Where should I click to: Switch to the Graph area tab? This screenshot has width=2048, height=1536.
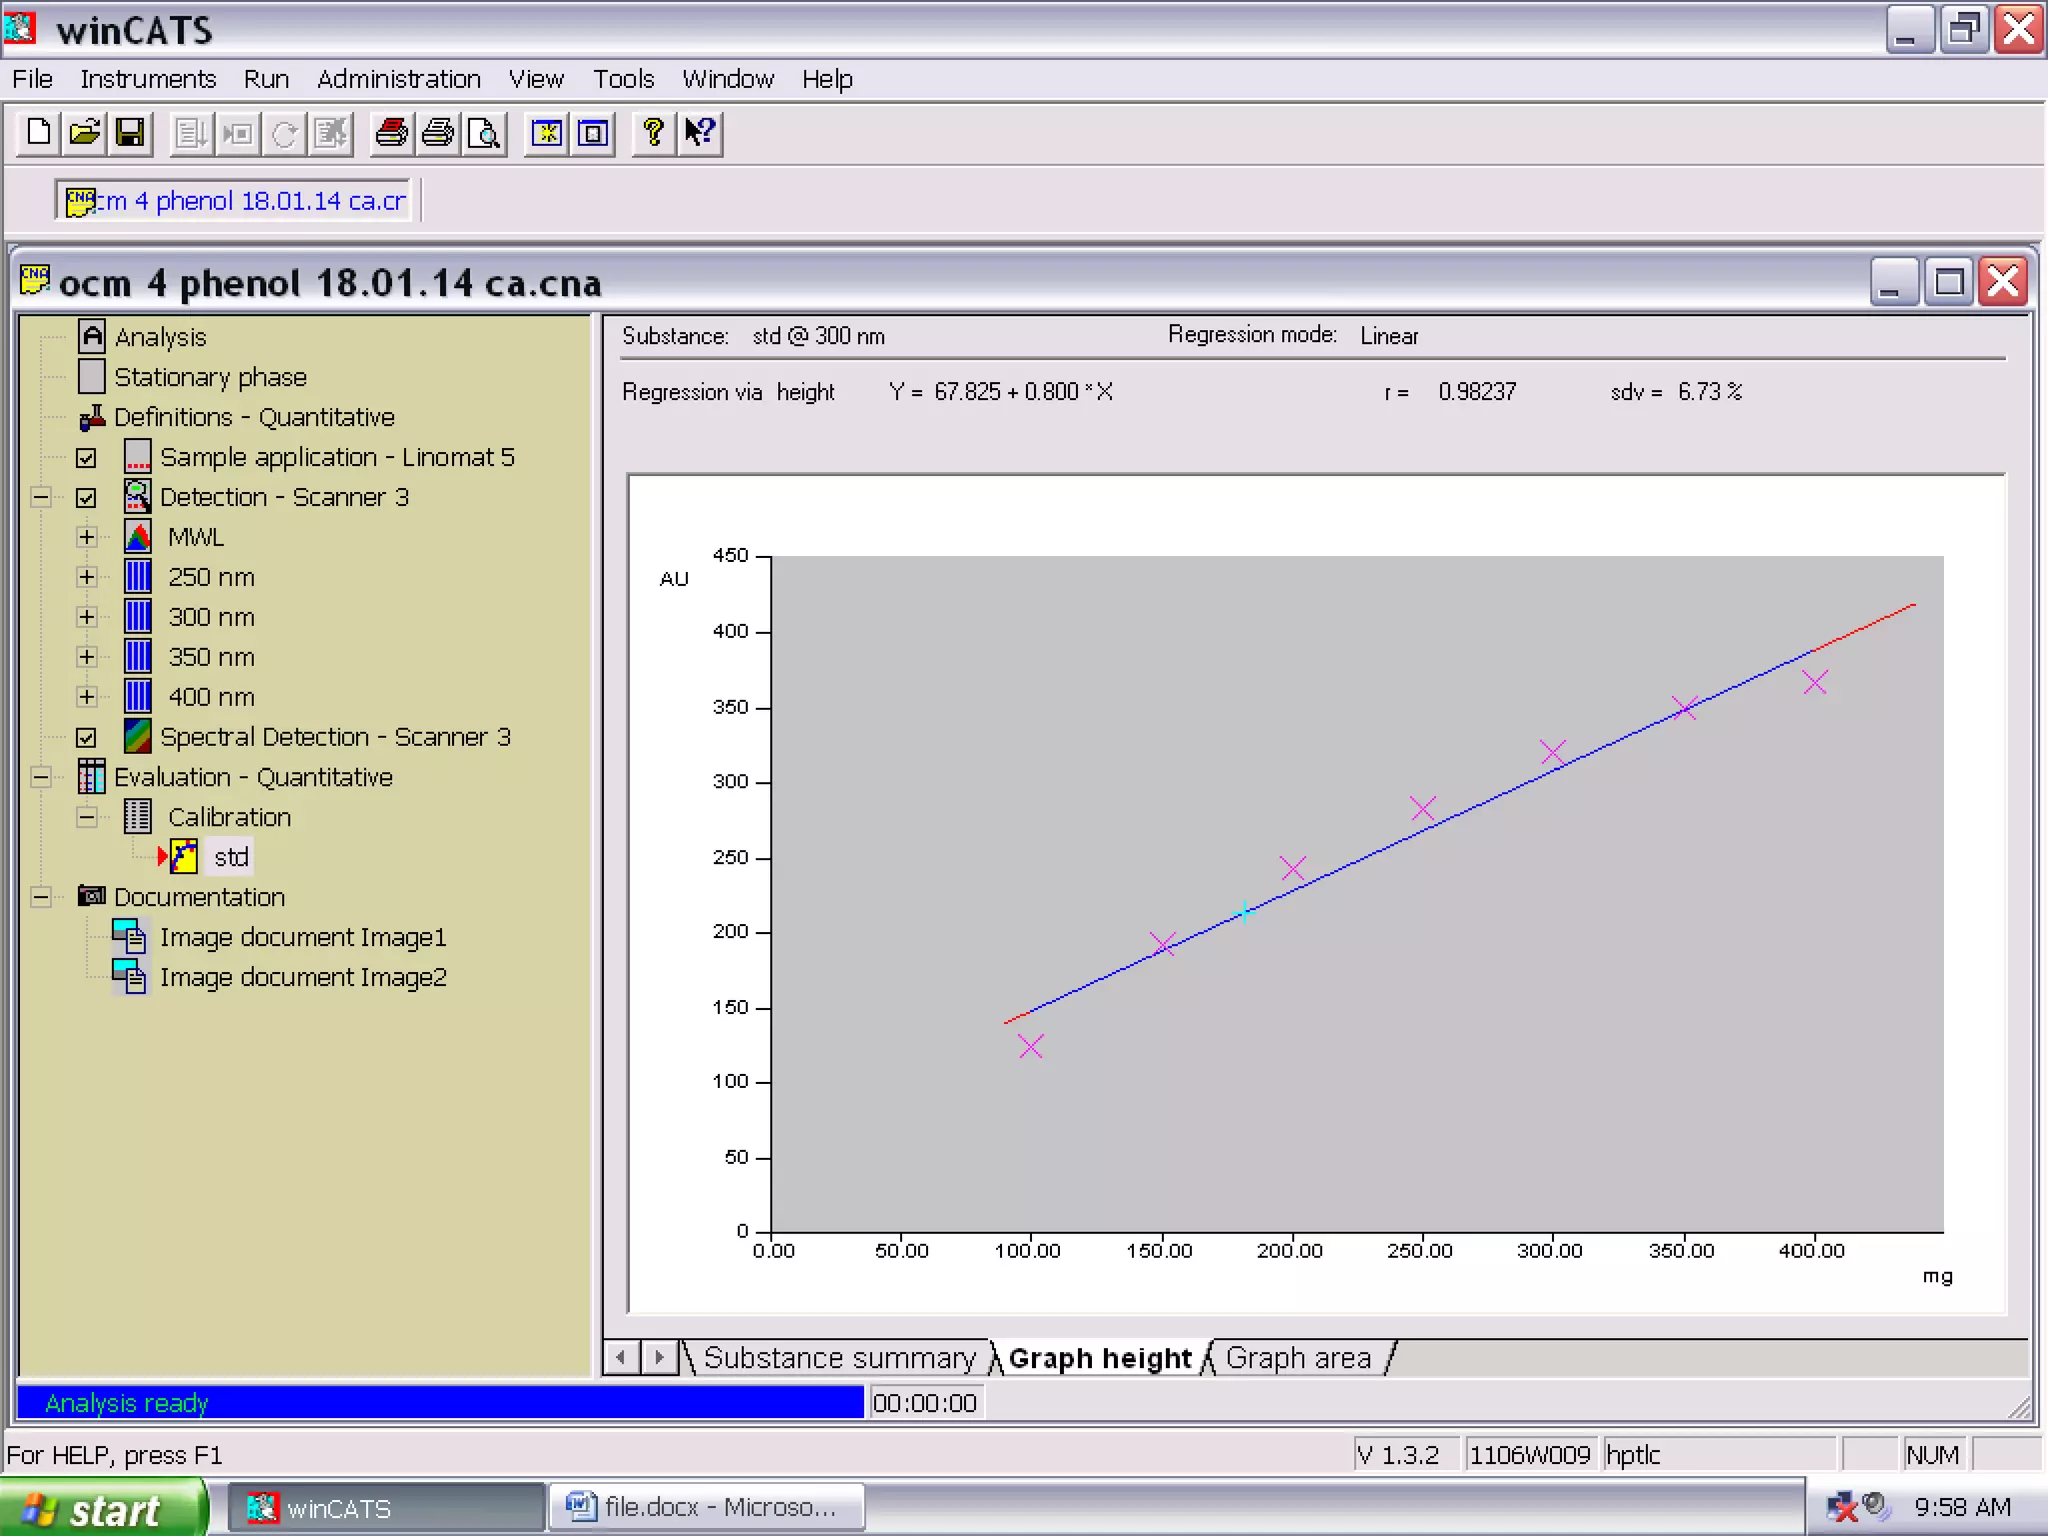[x=1297, y=1358]
